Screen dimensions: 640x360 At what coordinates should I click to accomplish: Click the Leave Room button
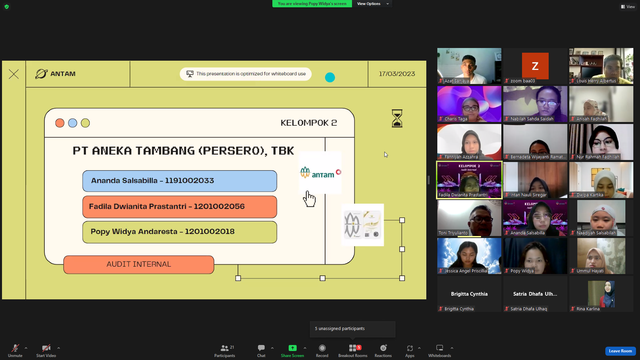click(620, 351)
